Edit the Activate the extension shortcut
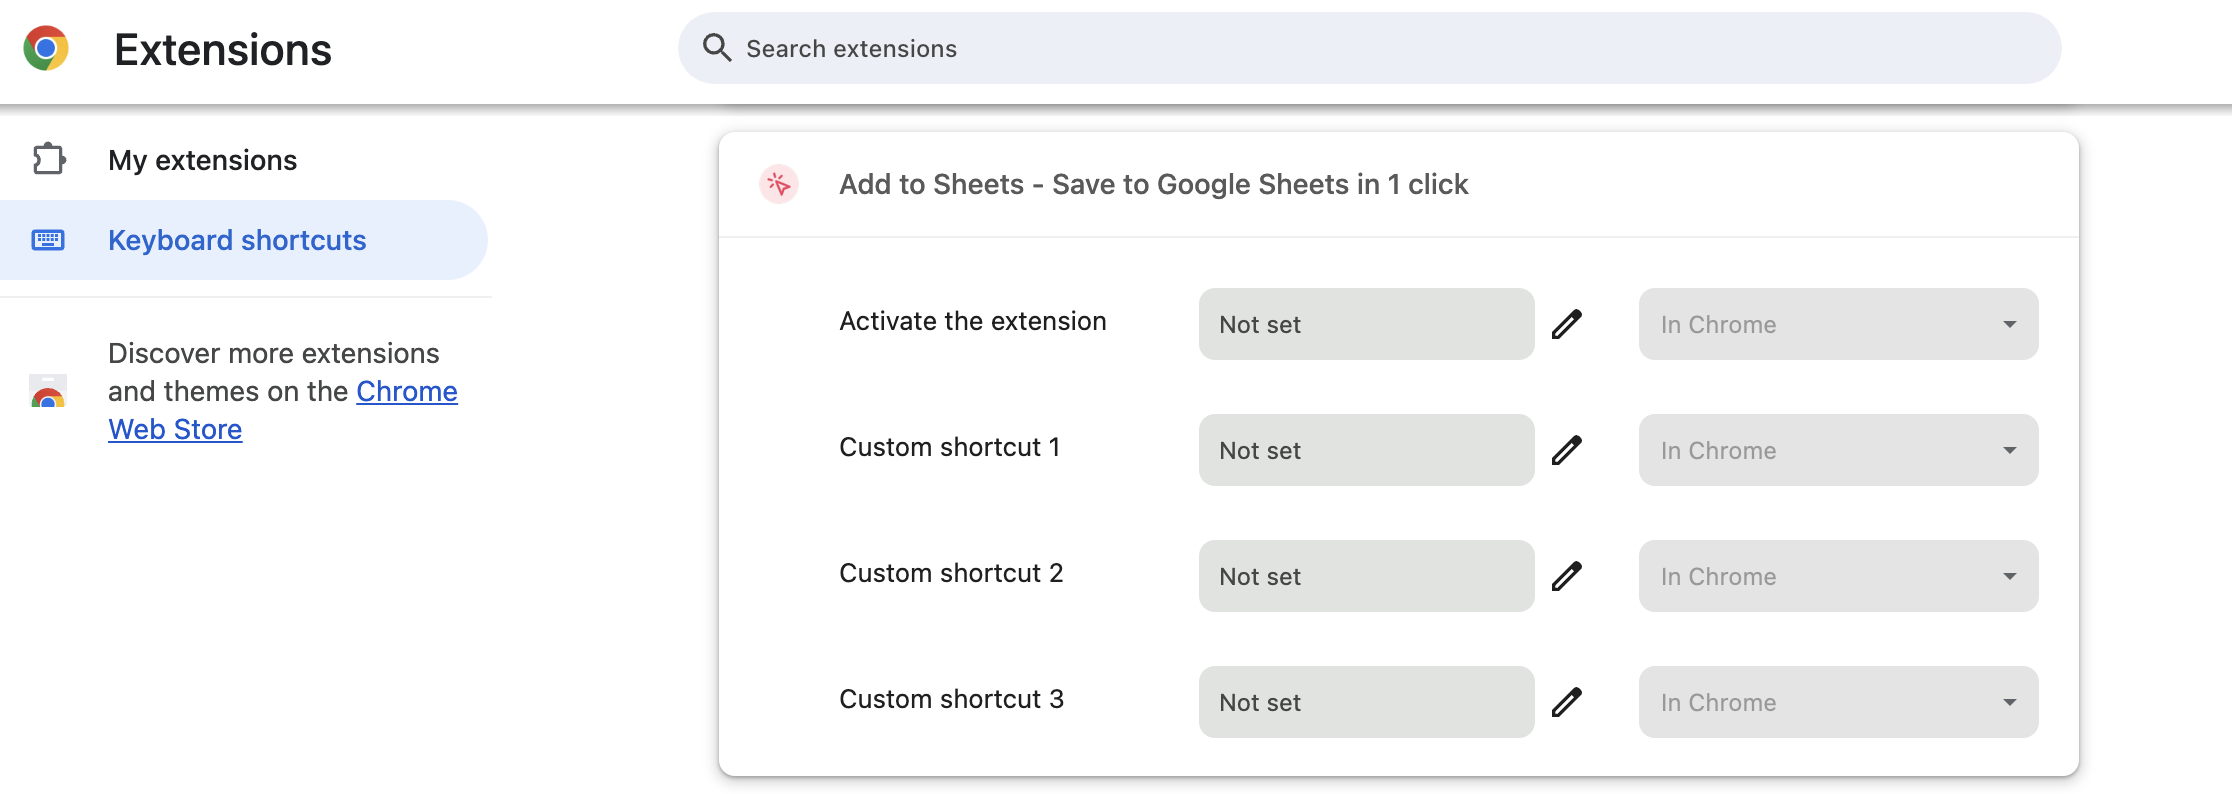2232x794 pixels. coord(1566,324)
